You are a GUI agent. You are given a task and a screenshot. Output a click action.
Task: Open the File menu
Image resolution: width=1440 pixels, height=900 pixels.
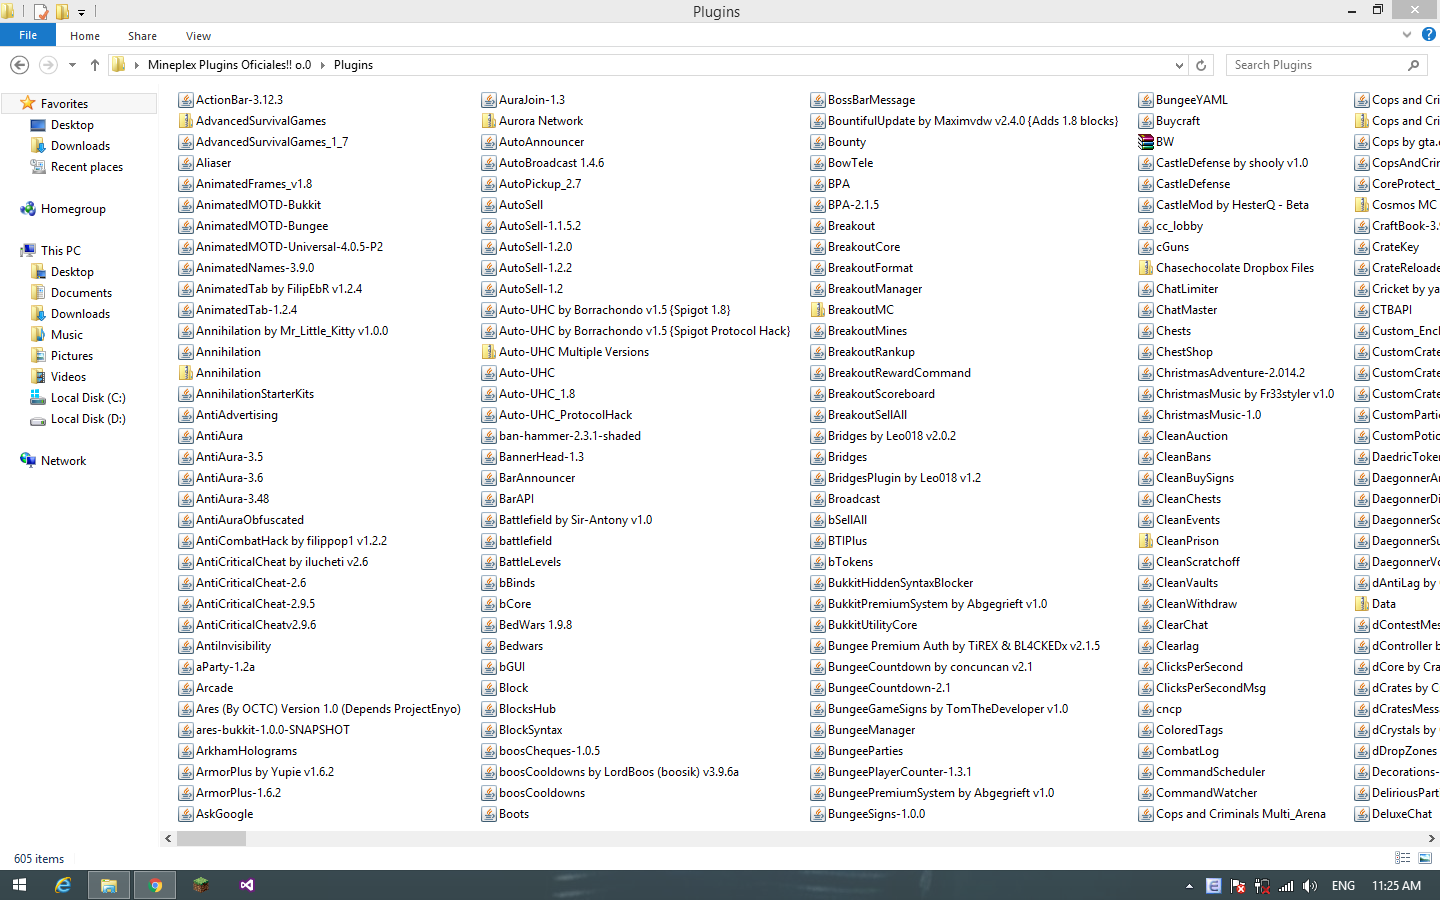click(x=28, y=35)
